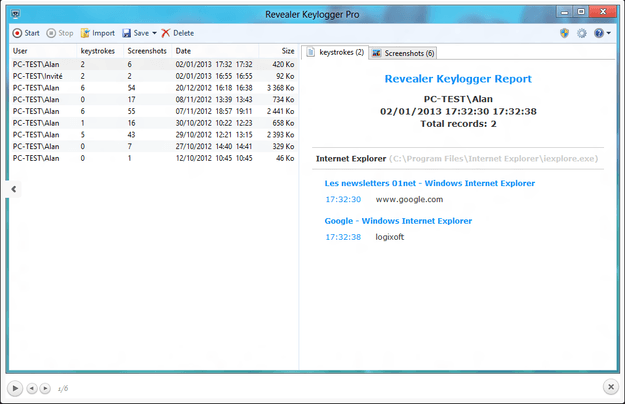625x404 pixels.
Task: Click the 3 368 Ko size cell
Action: click(x=281, y=88)
